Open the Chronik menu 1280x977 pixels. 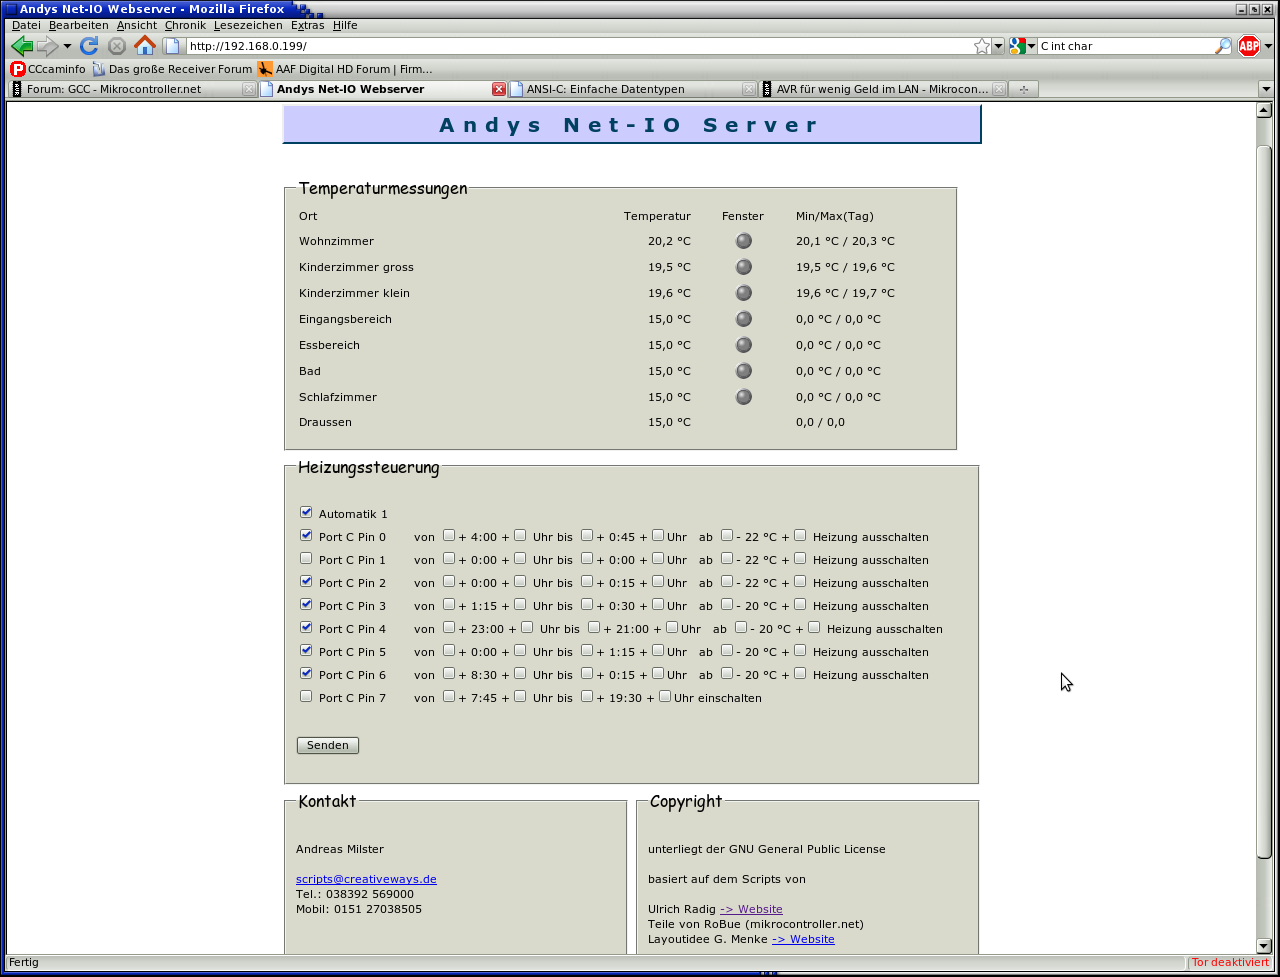[x=185, y=25]
